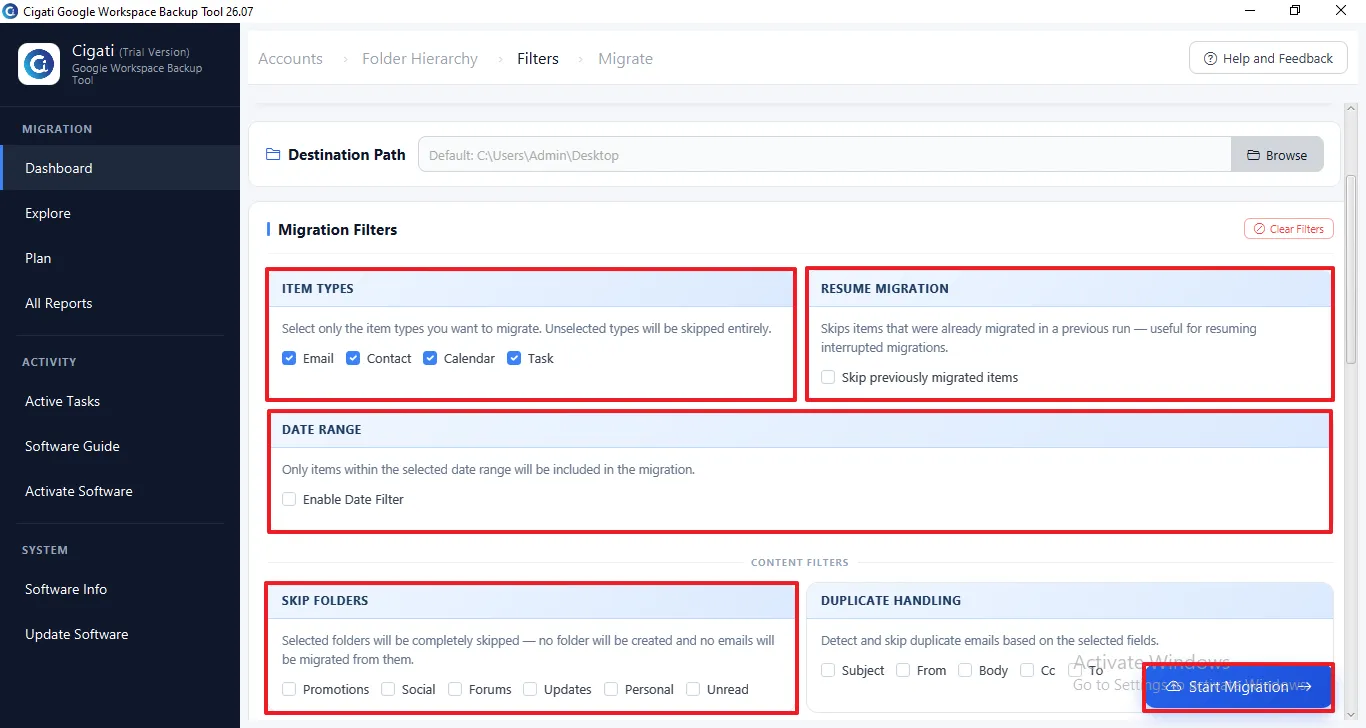Image resolution: width=1366 pixels, height=728 pixels.
Task: Uncheck the Email item type
Action: [x=289, y=358]
